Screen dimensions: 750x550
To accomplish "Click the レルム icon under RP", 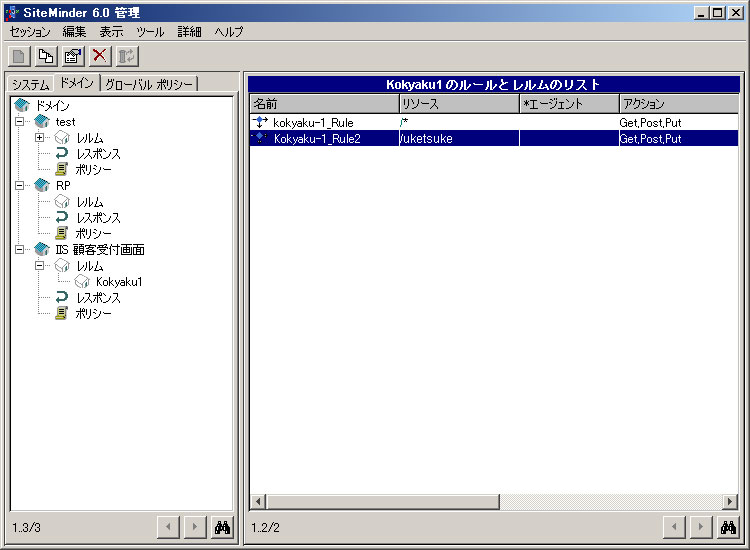I will point(62,201).
